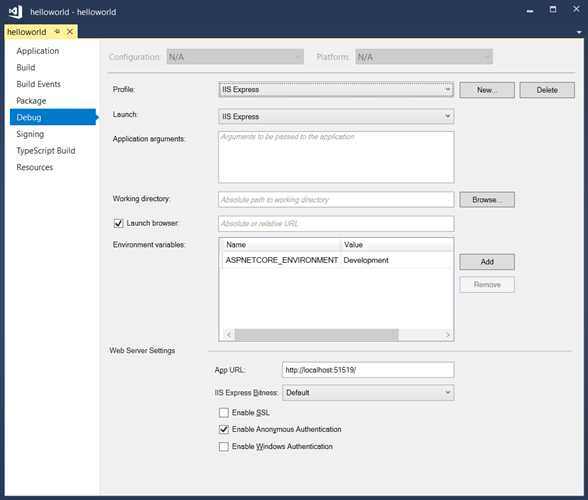
Task: Open the Application settings page
Action: 38,51
